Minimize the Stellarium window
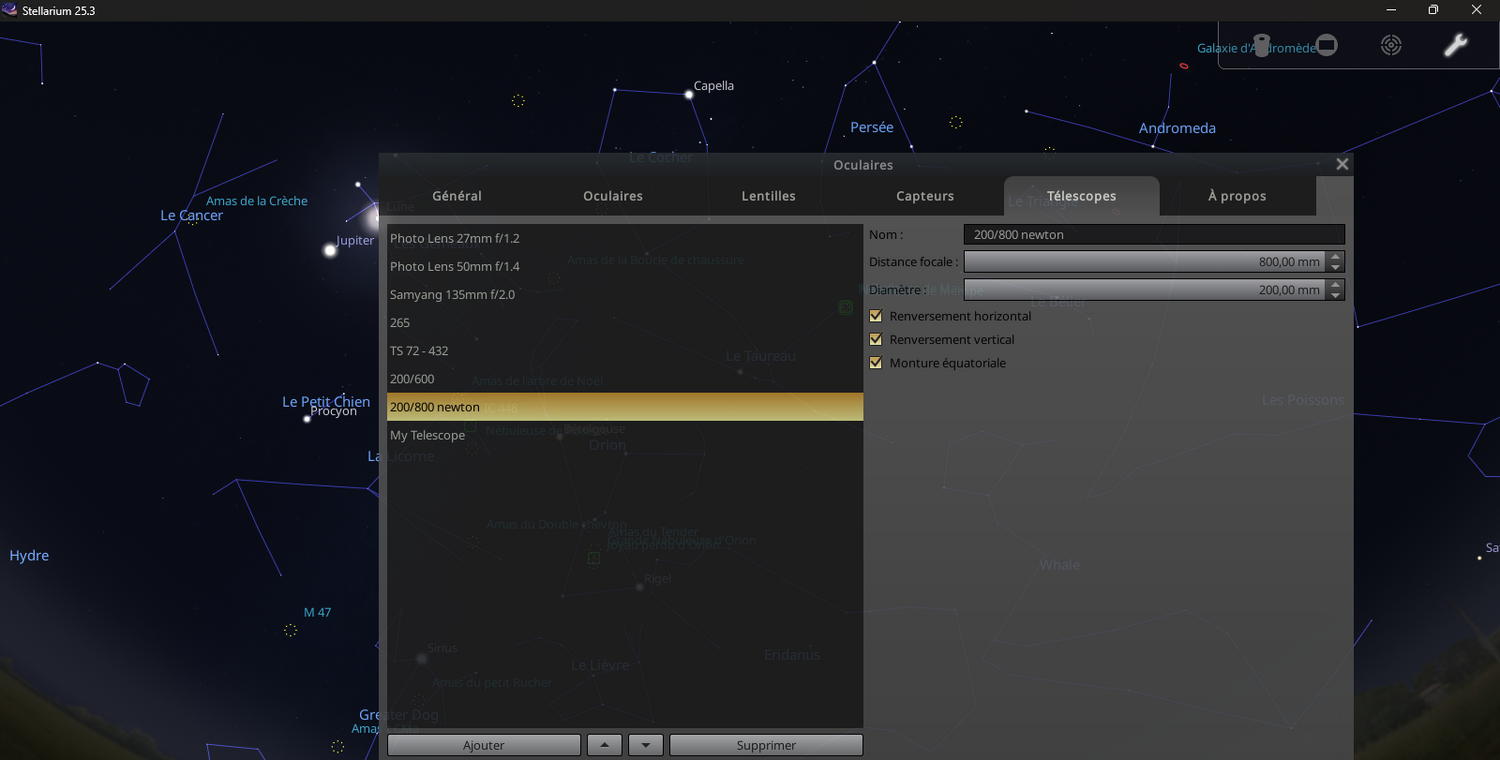 (x=1389, y=10)
